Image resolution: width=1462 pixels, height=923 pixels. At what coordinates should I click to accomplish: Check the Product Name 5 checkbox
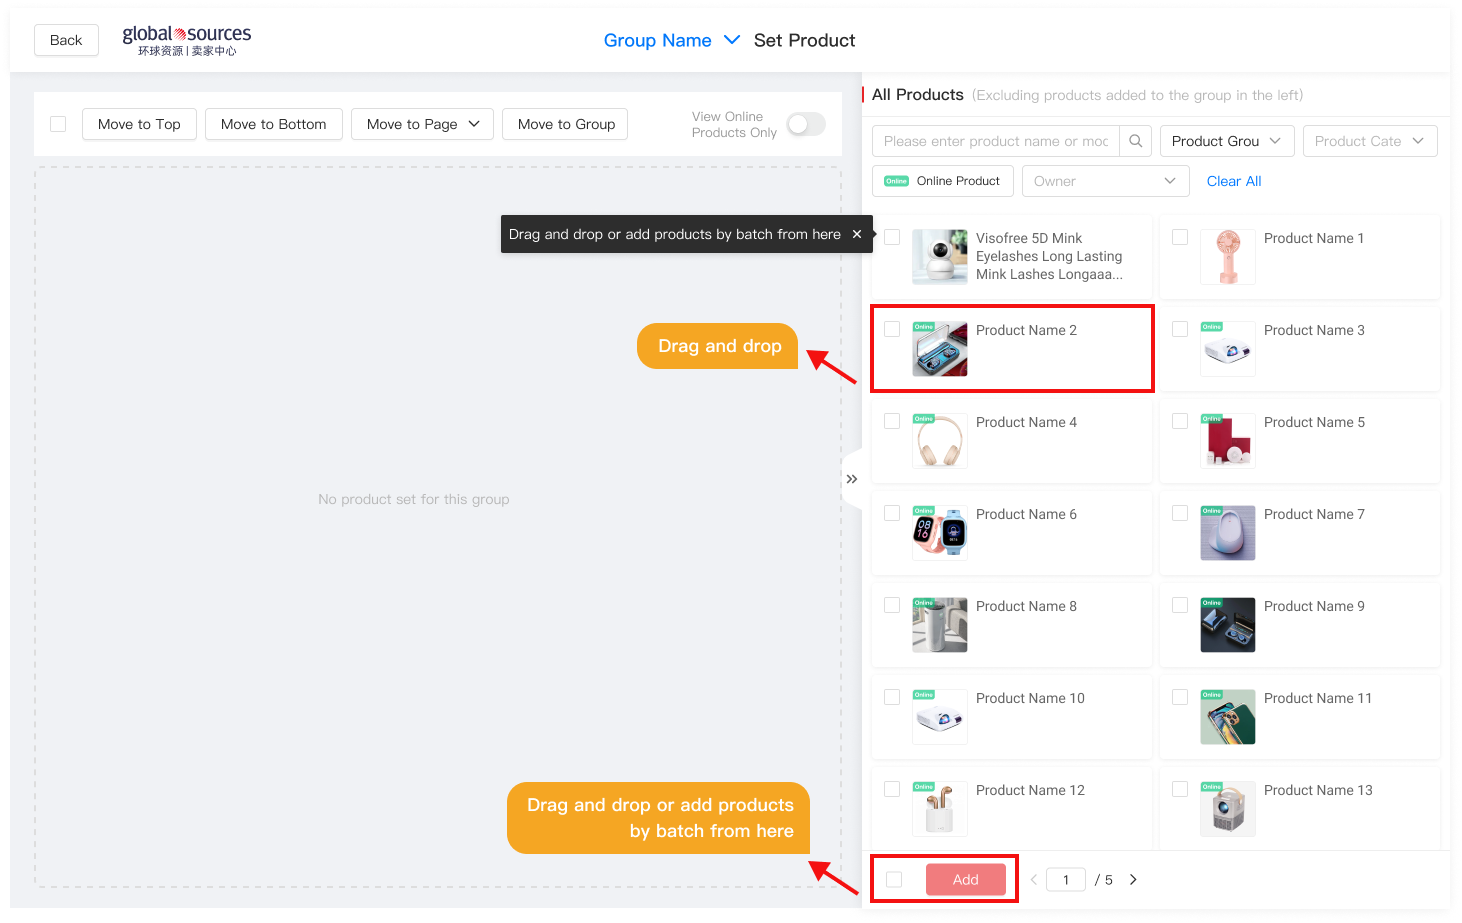coord(1180,421)
